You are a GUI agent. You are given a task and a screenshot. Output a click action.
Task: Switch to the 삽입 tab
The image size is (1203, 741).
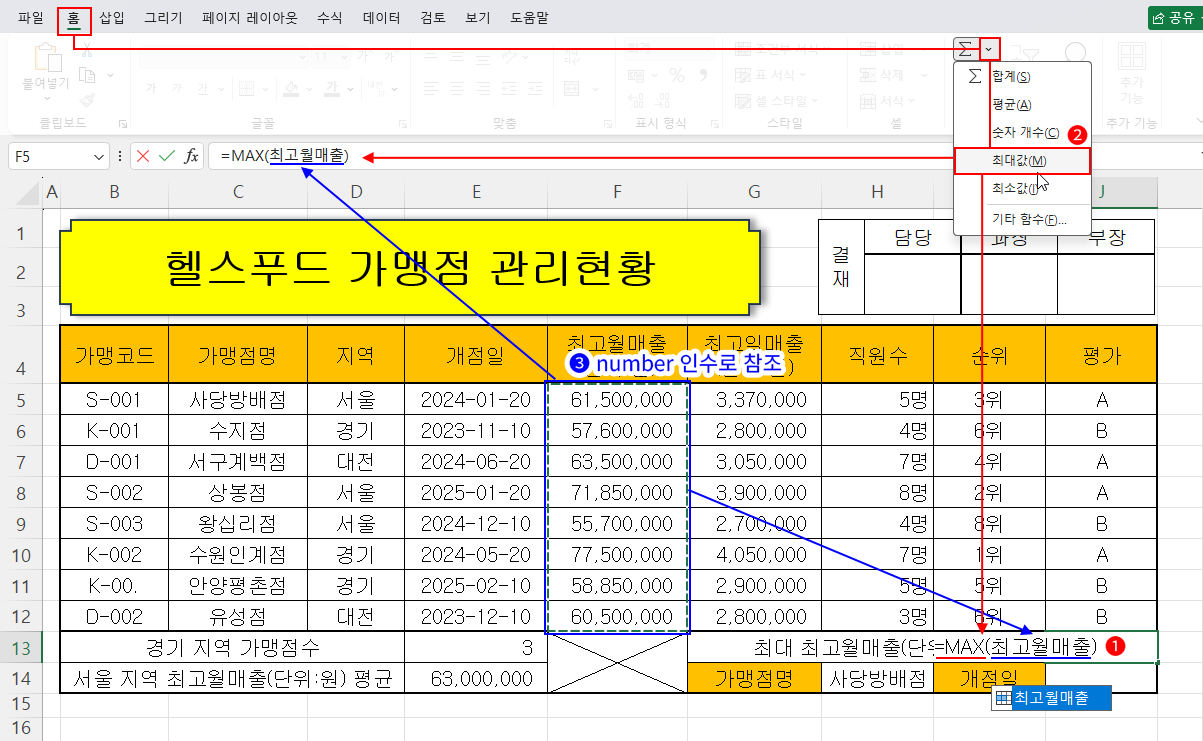pos(112,18)
